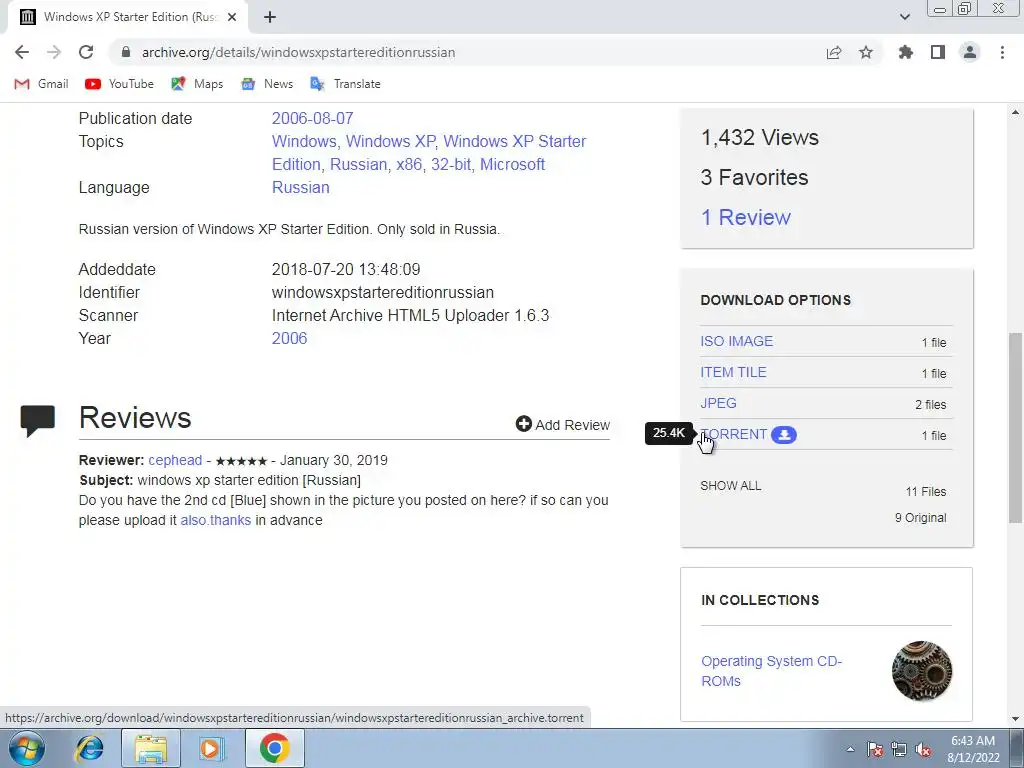The height and width of the screenshot is (768, 1024).
Task: Open the 9 Original files link
Action: click(x=920, y=517)
